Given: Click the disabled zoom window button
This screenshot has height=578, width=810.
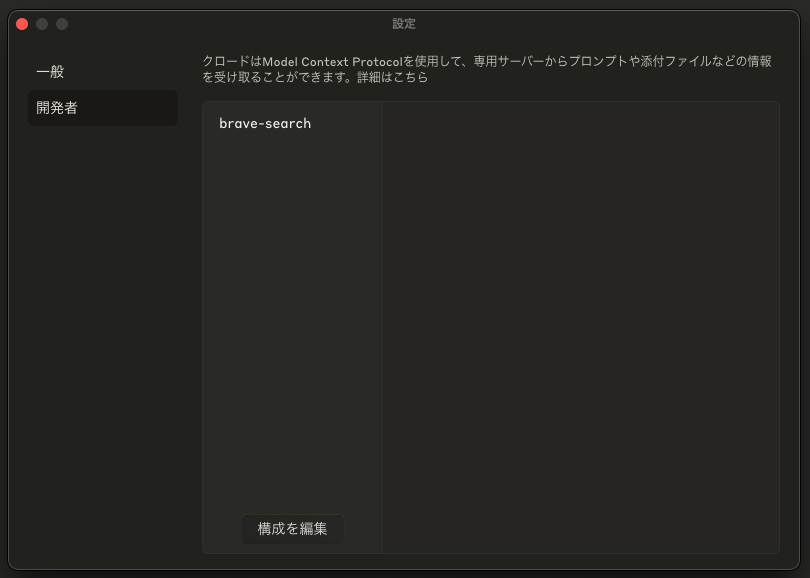Looking at the screenshot, I should [62, 24].
